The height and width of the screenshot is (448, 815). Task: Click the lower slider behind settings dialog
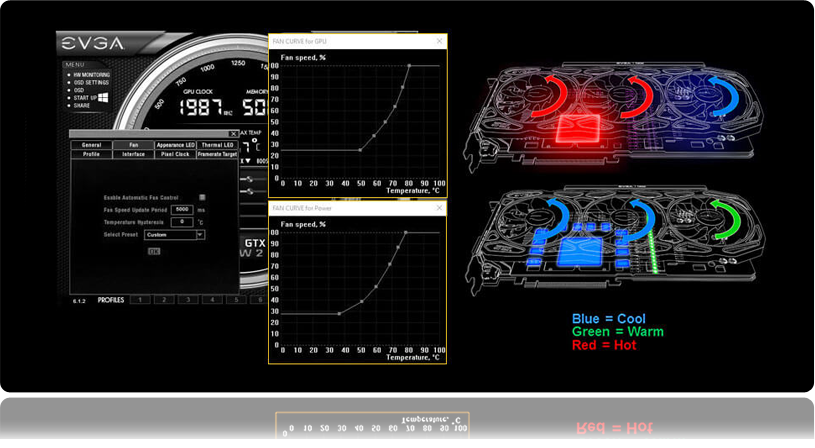249,192
